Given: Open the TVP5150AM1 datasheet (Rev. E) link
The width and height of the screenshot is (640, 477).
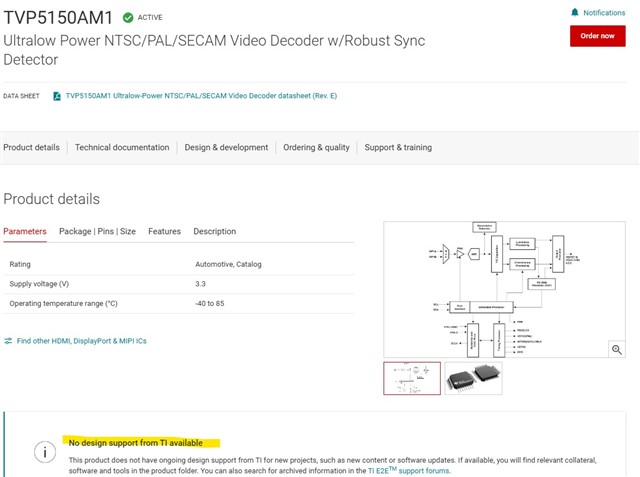Looking at the screenshot, I should [201, 96].
